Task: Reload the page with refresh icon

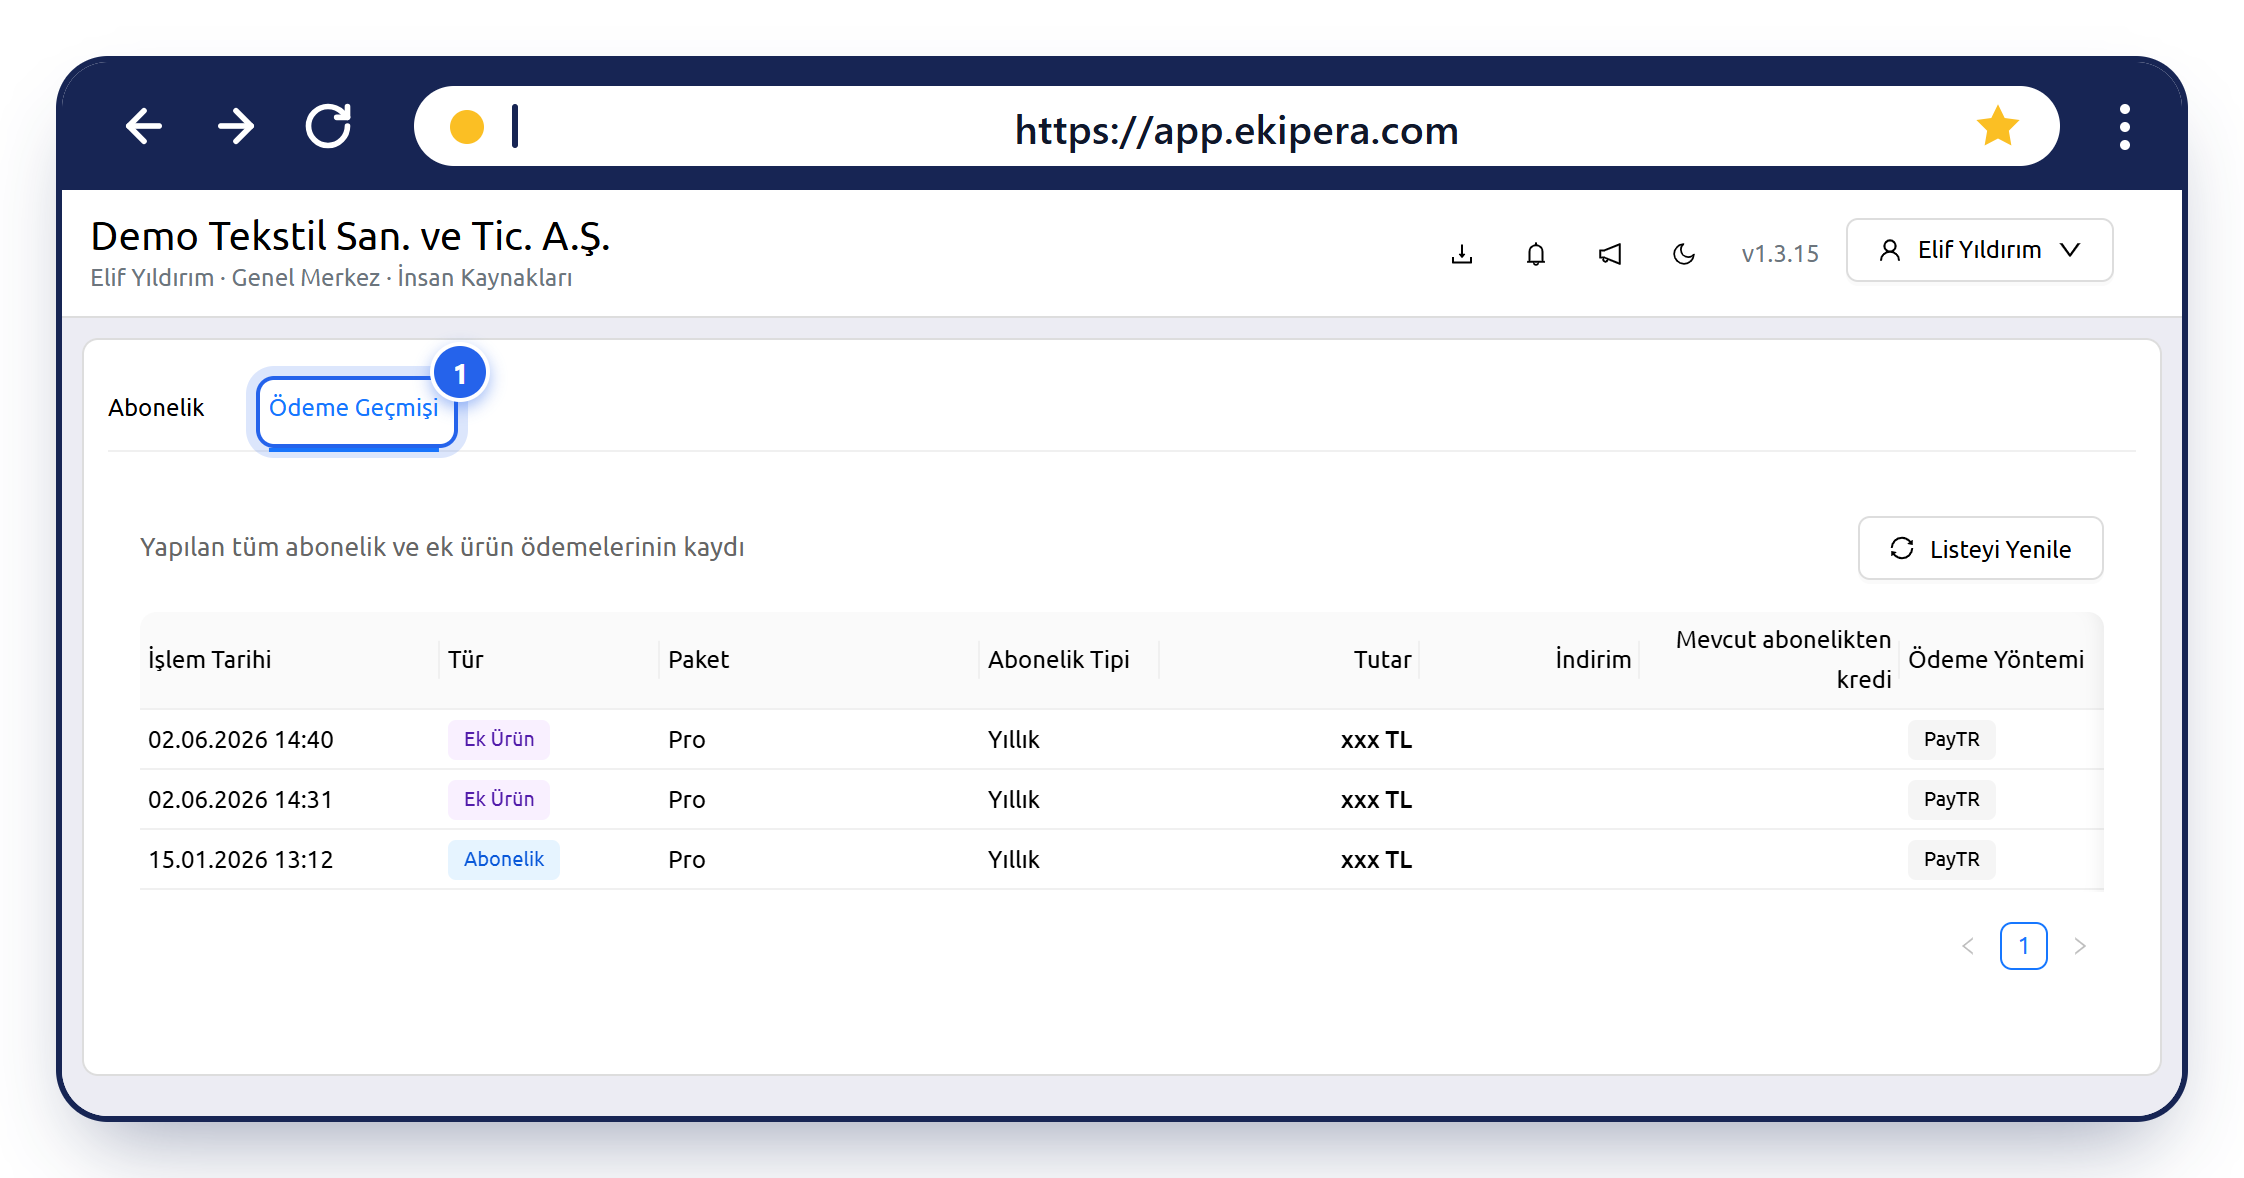Action: tap(328, 126)
